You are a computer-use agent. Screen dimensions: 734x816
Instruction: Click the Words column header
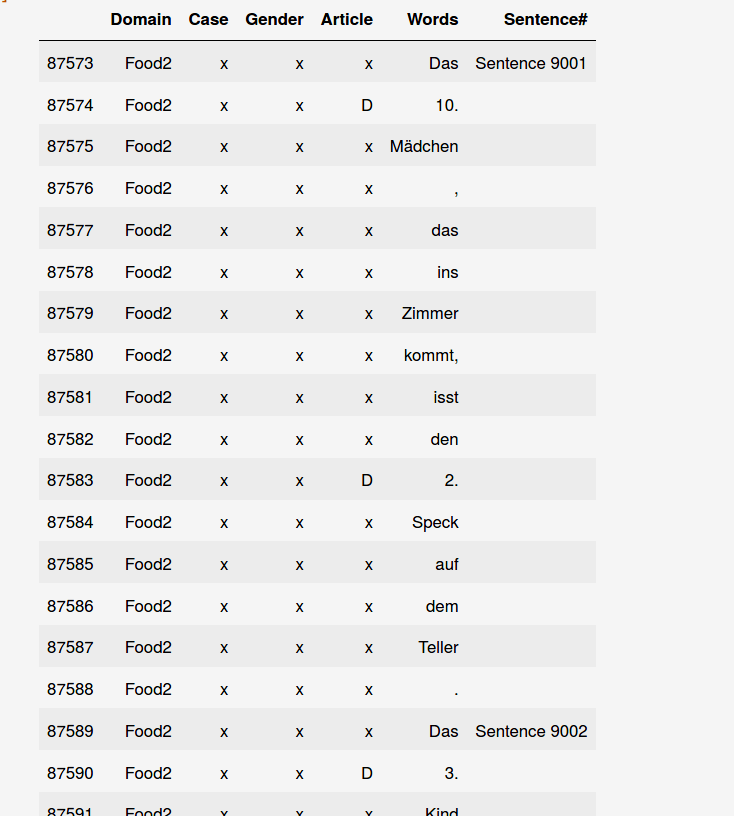pos(433,19)
